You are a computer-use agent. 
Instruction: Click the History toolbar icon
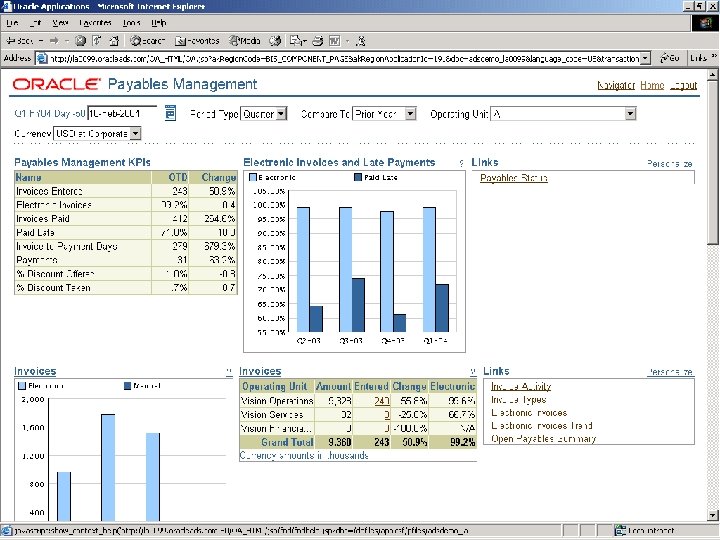pos(275,41)
